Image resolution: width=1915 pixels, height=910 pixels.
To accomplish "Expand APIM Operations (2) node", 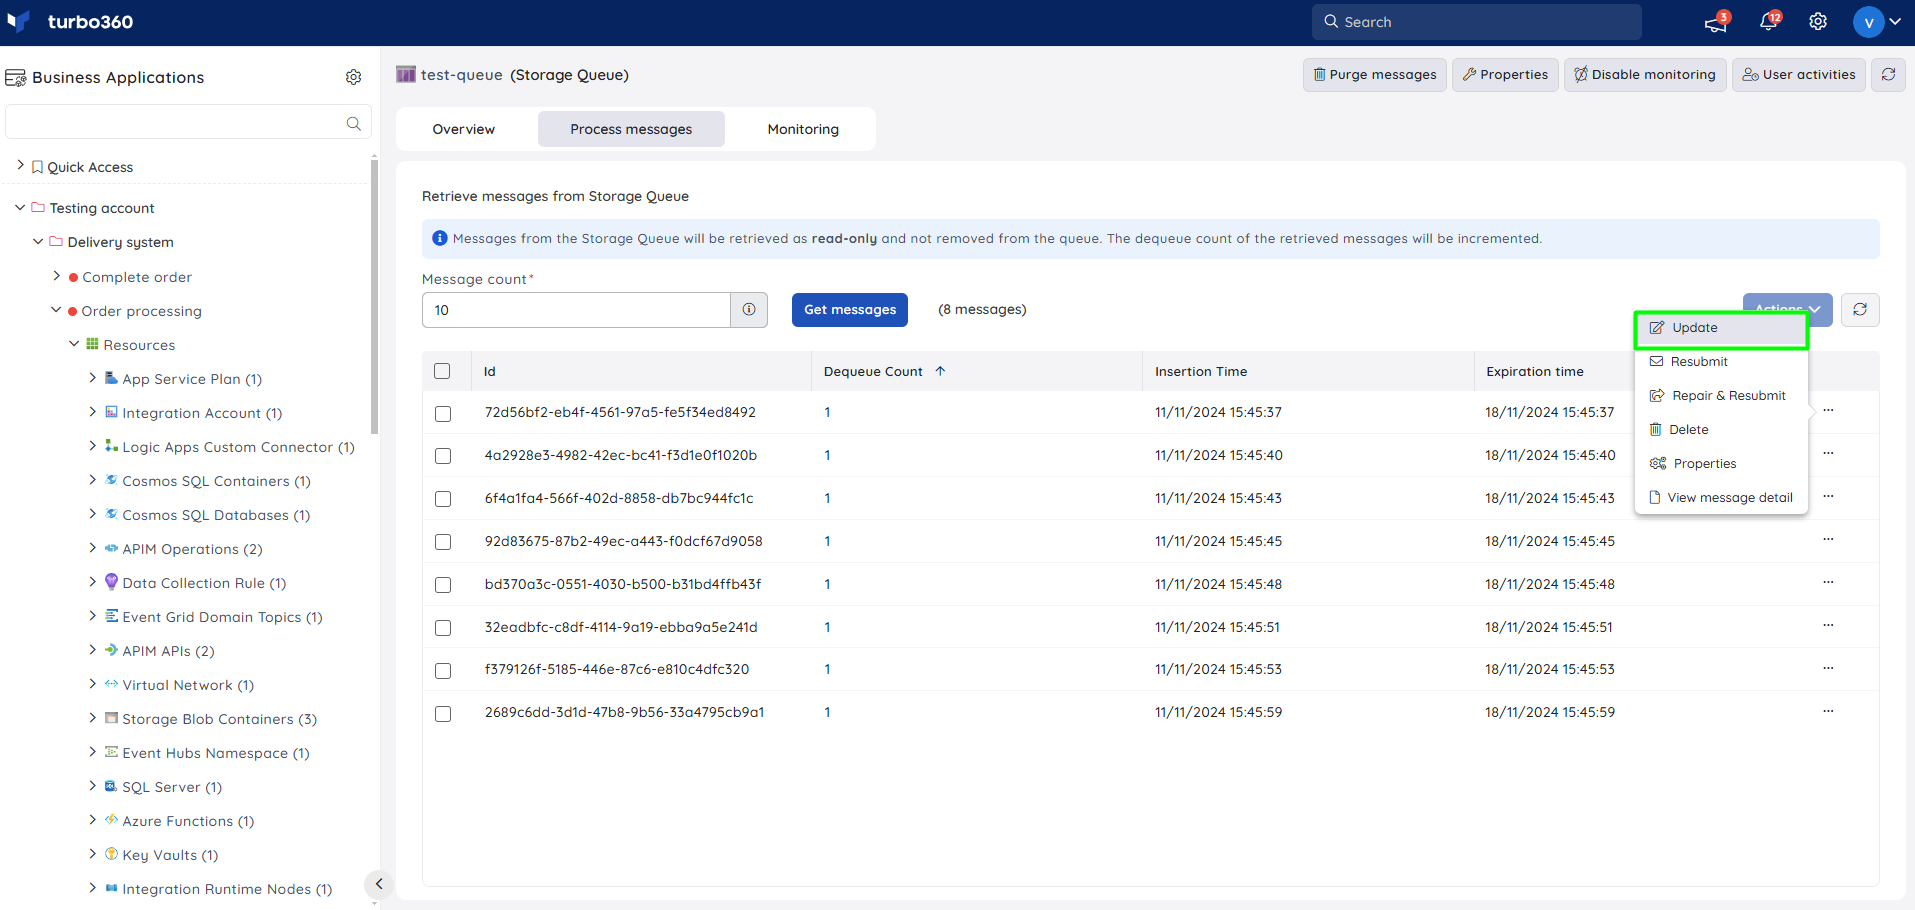I will coord(92,547).
